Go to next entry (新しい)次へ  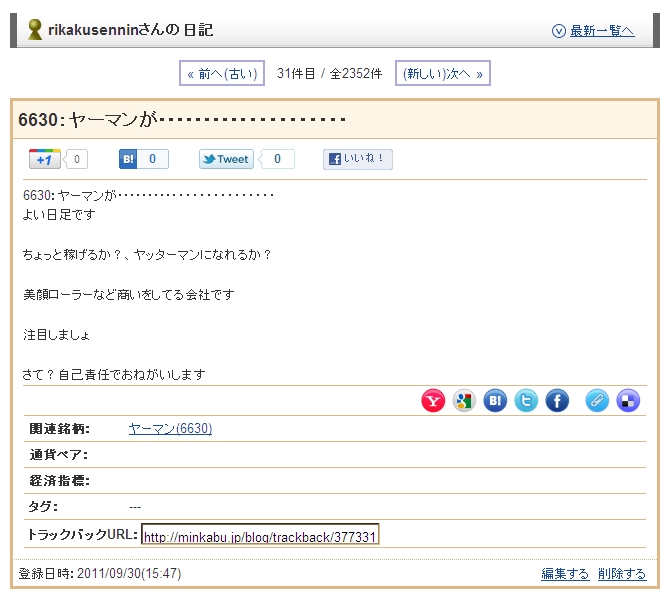click(x=443, y=73)
